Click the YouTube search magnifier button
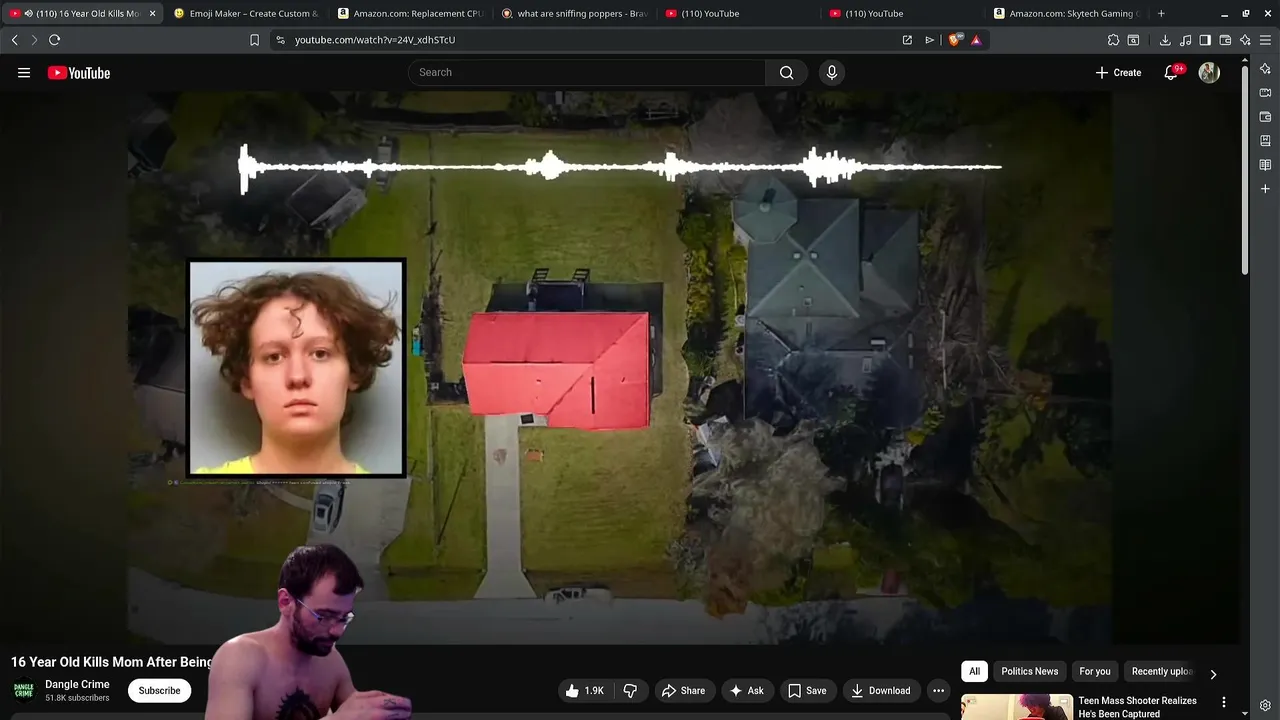Screen dimensions: 1280x720 787,72
